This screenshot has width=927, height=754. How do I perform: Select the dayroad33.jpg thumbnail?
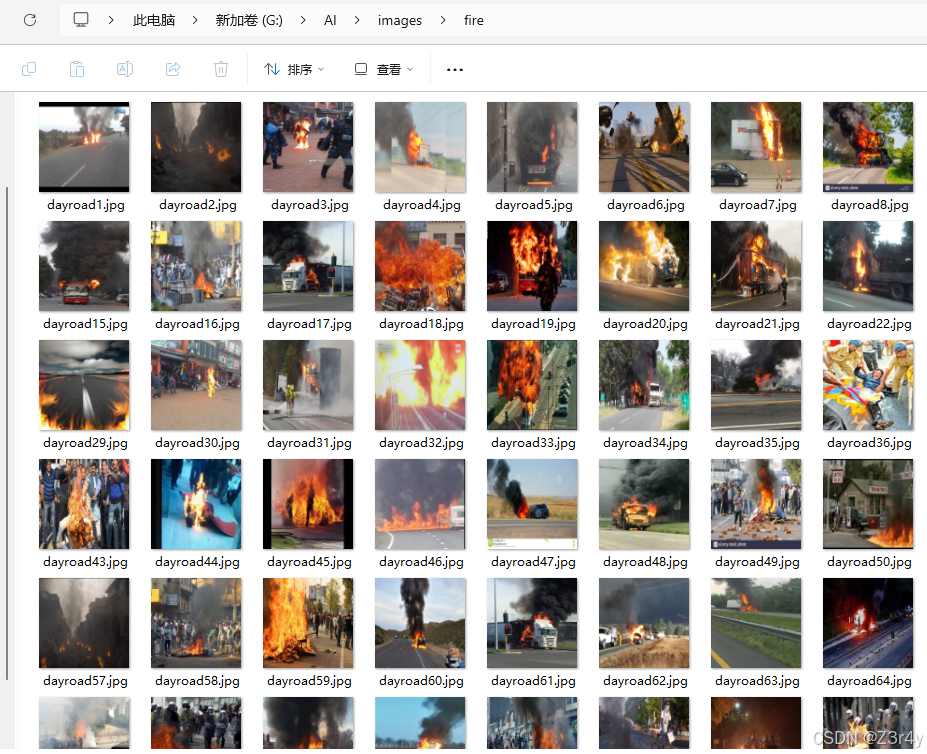tap(532, 385)
